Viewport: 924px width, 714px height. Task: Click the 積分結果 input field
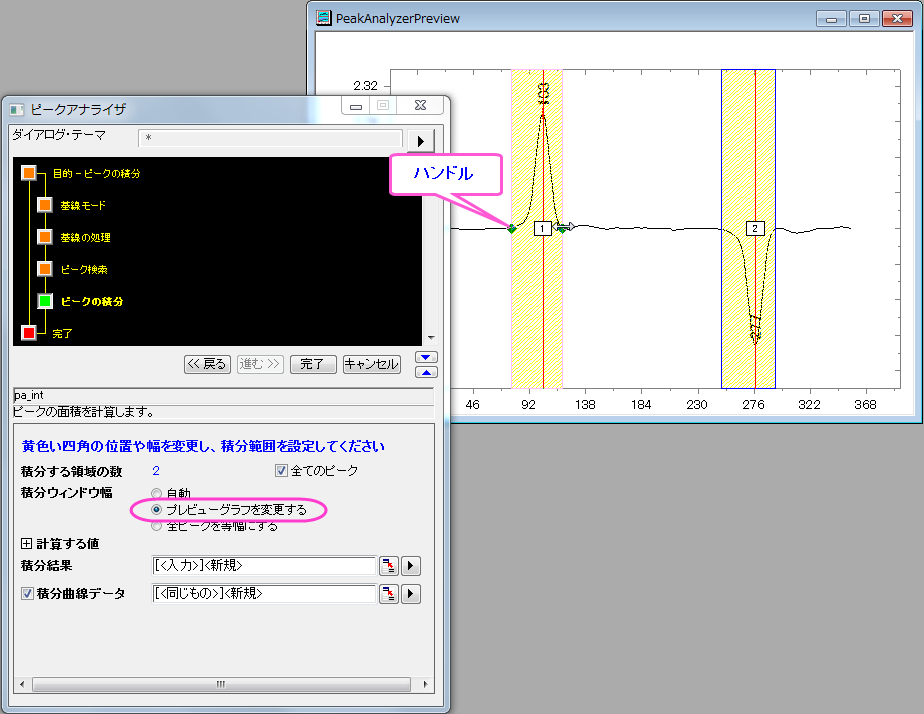click(x=264, y=566)
